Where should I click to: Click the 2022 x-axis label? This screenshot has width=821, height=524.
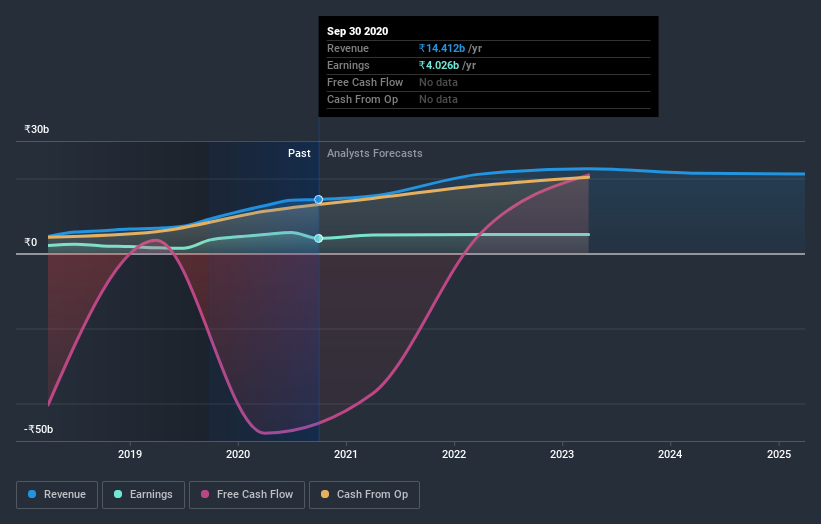454,454
